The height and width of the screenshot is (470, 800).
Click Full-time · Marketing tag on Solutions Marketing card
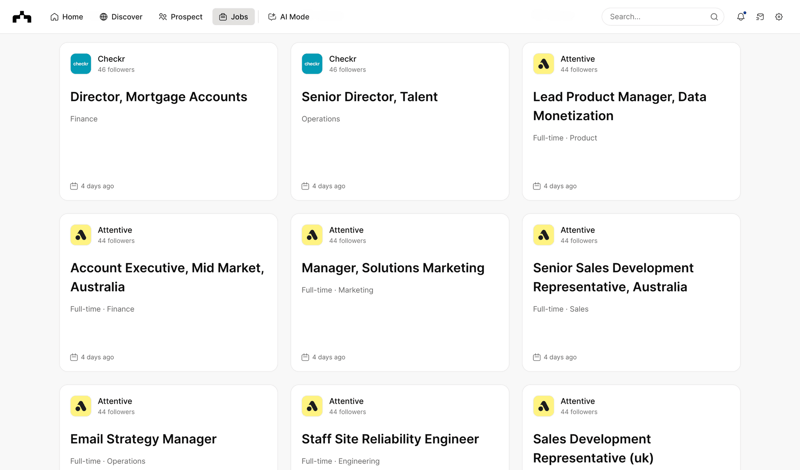click(337, 290)
